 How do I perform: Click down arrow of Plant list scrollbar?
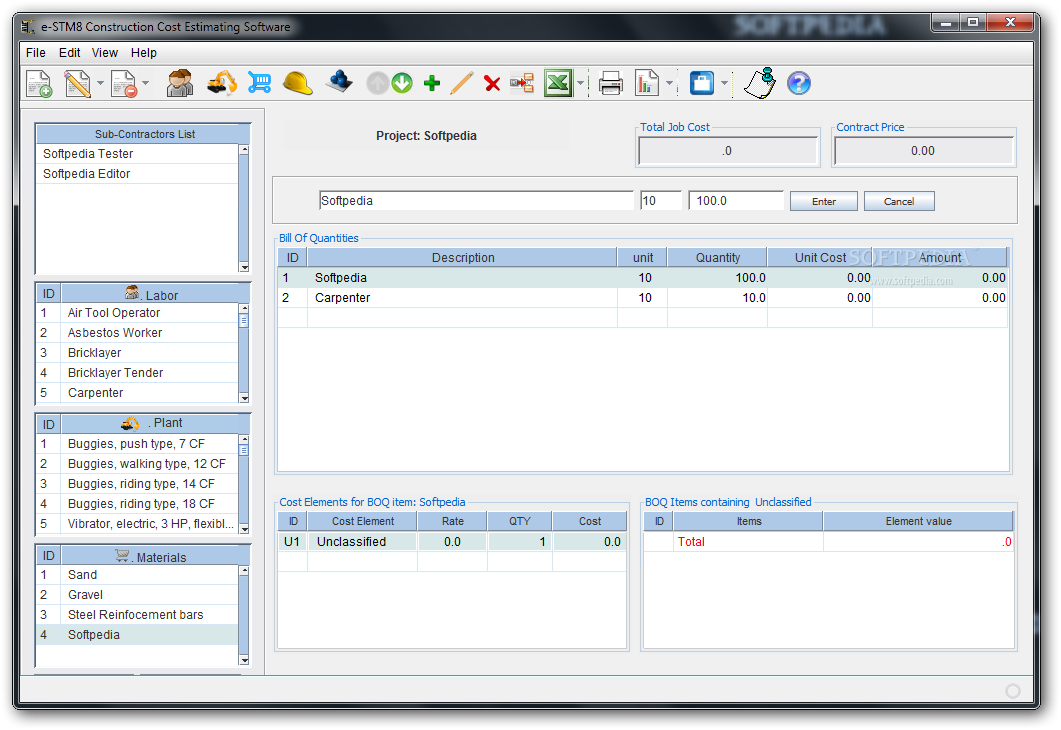point(244,529)
